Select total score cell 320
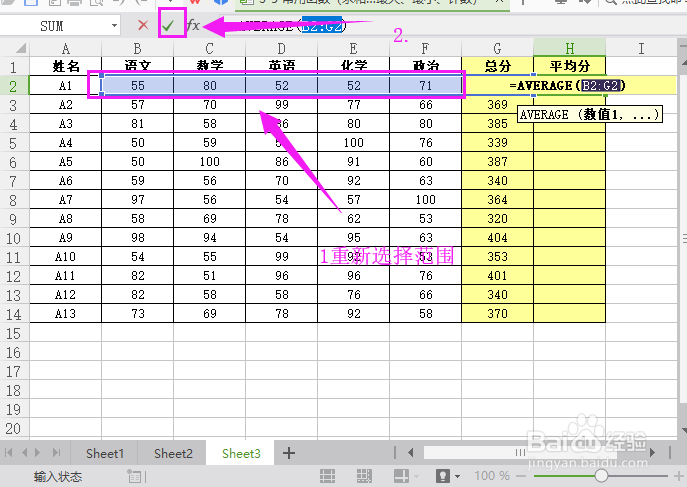 click(x=497, y=219)
